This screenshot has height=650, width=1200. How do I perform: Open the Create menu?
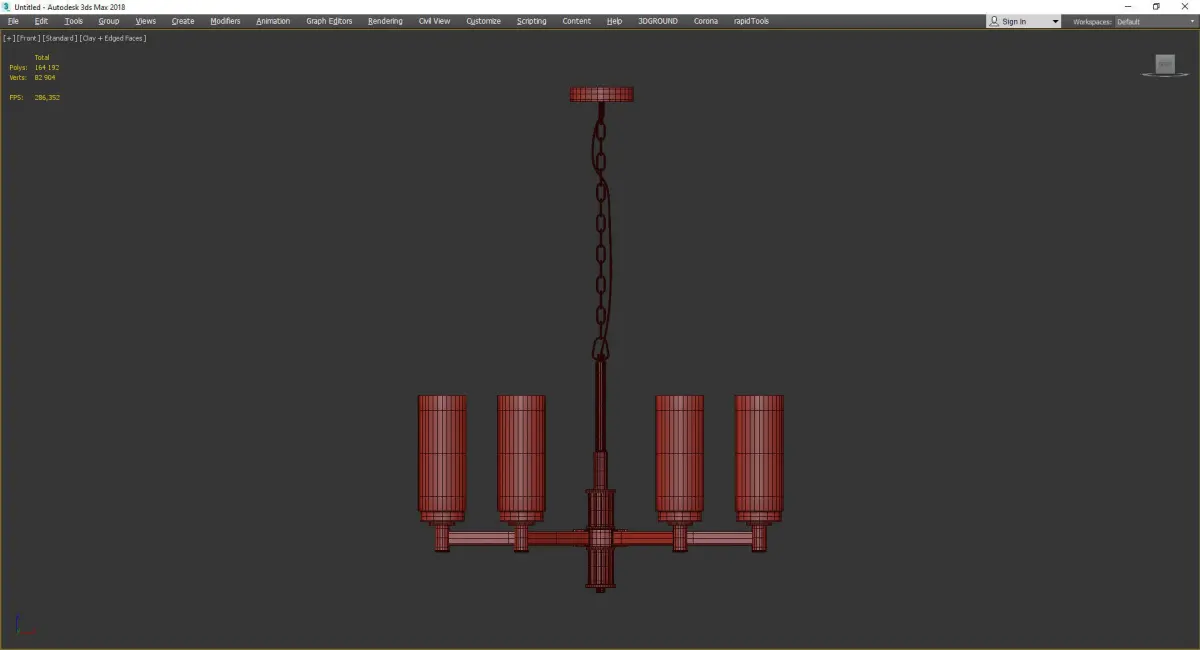(183, 21)
